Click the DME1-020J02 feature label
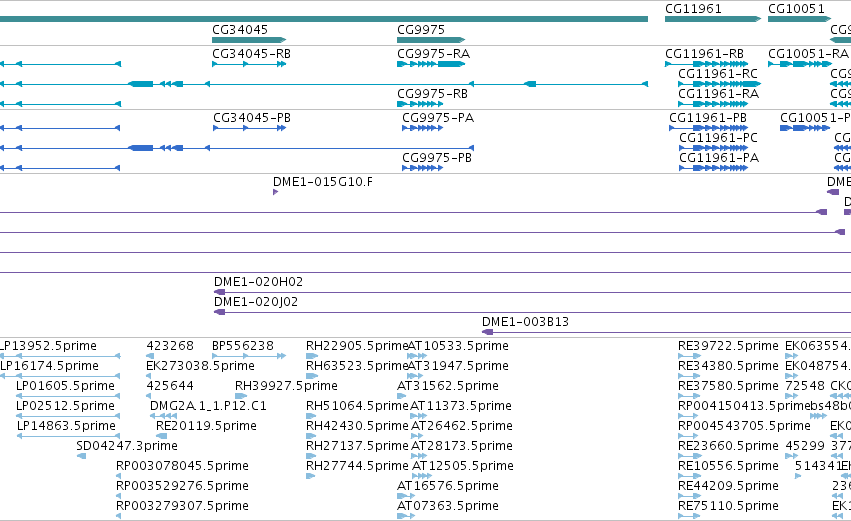The width and height of the screenshot is (851, 521). pos(256,302)
